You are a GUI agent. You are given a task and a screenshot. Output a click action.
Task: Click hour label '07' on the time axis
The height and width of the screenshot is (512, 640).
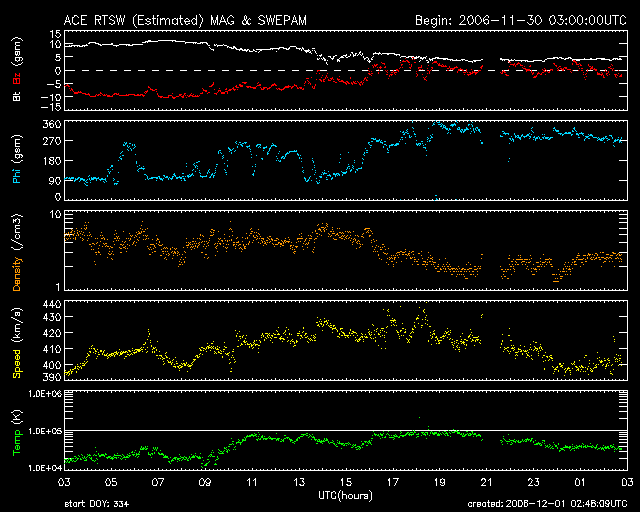(158, 483)
